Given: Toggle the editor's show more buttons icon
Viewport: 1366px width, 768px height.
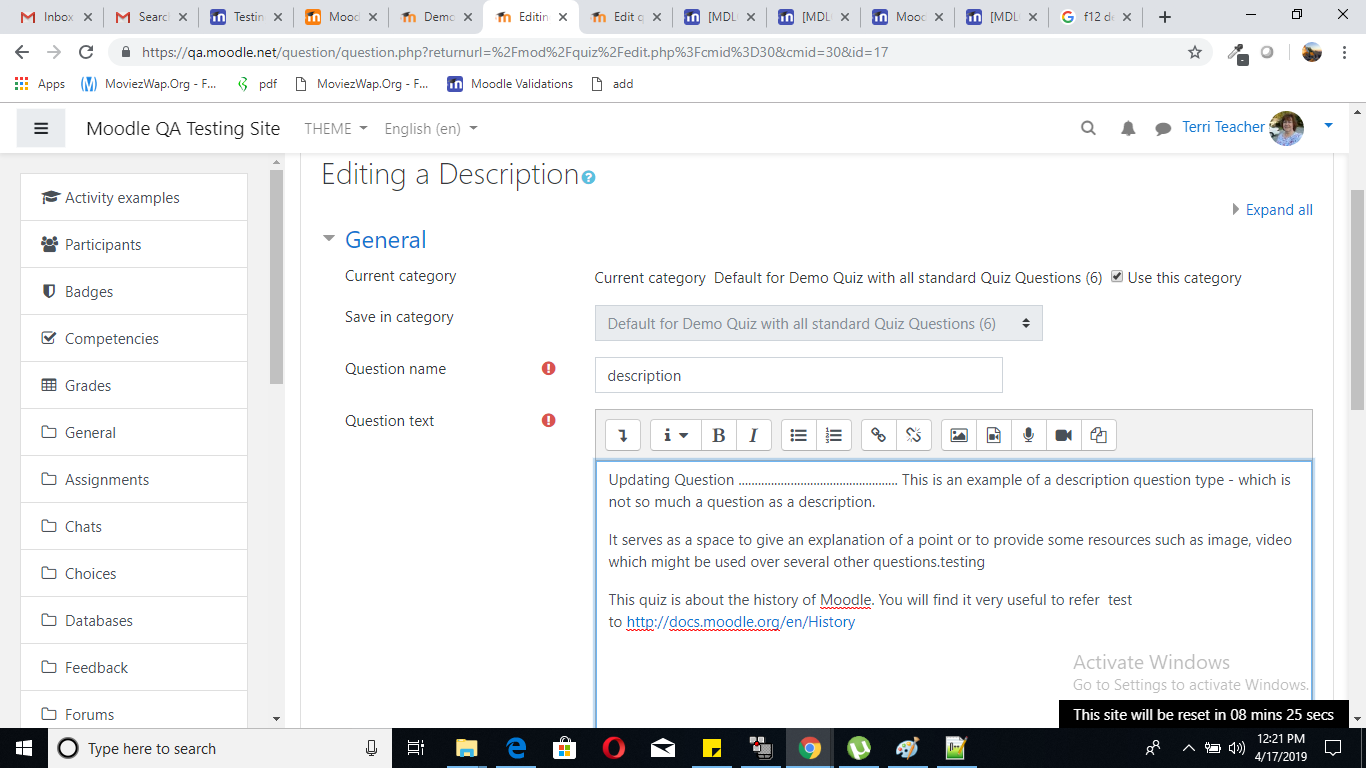Looking at the screenshot, I should (x=622, y=435).
